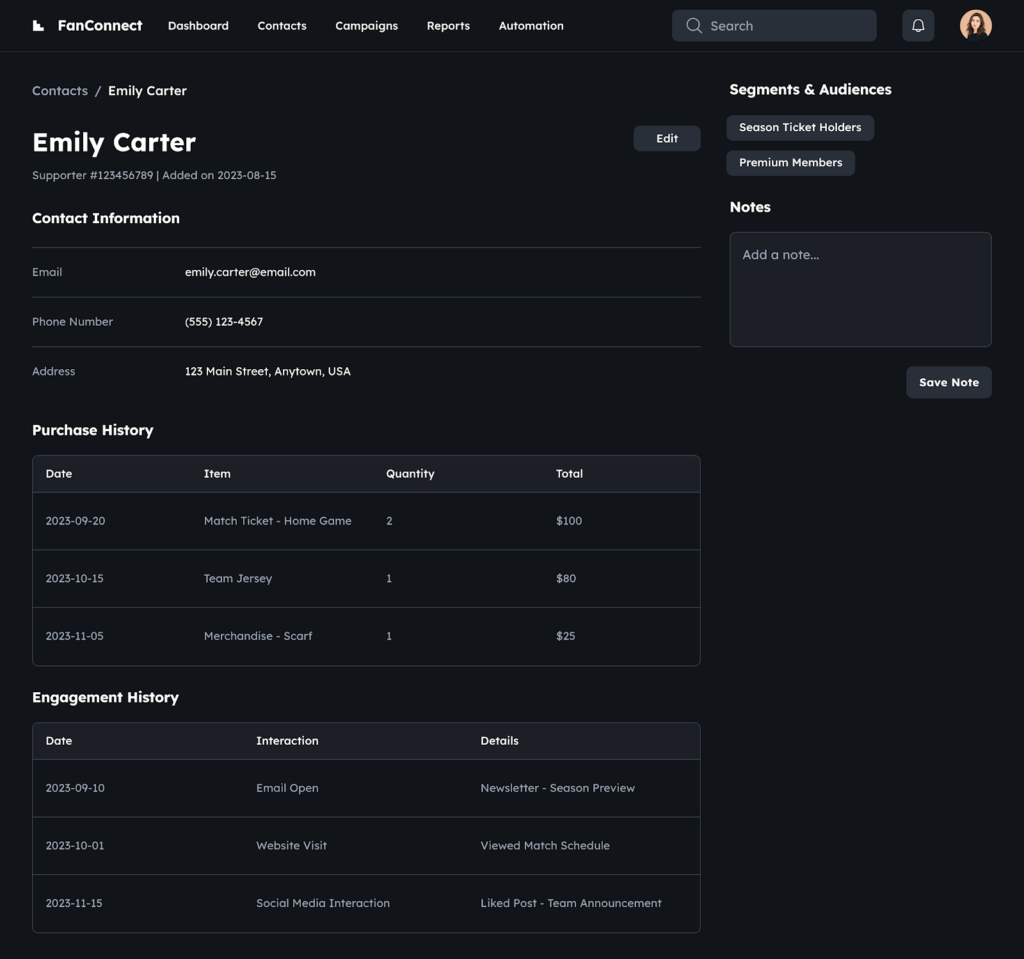Image resolution: width=1024 pixels, height=959 pixels.
Task: Open the Contacts menu item
Action: 282,26
